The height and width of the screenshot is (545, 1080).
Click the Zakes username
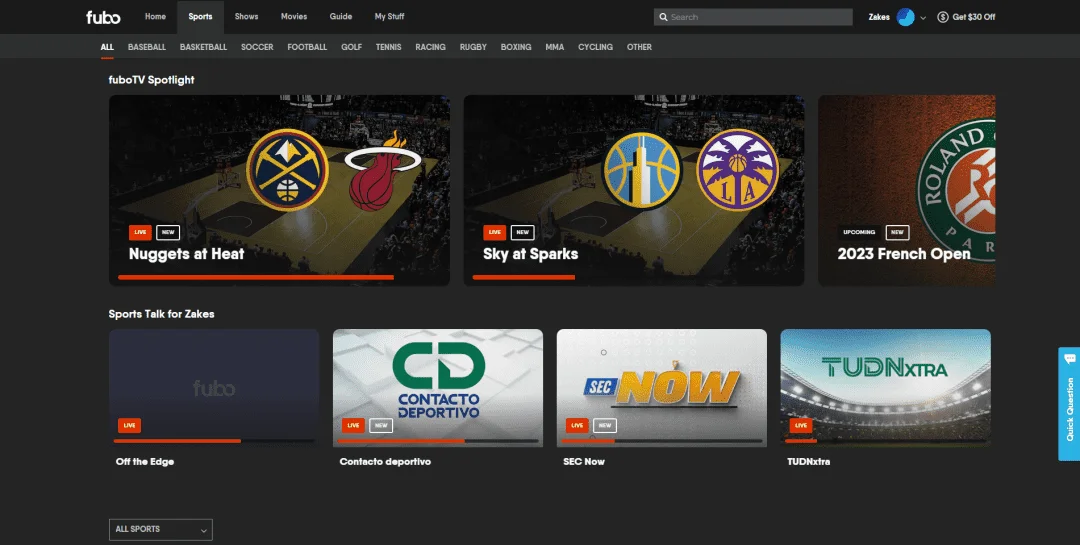click(879, 17)
